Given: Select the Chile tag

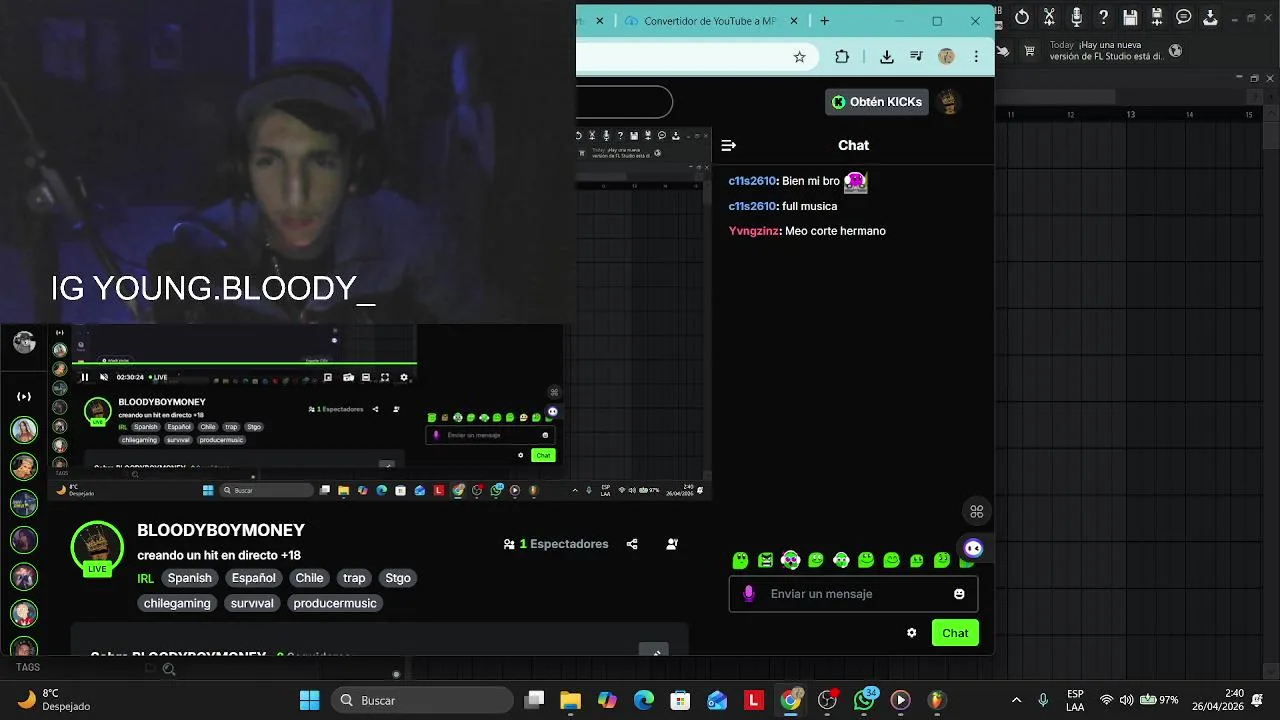Looking at the screenshot, I should pos(309,578).
